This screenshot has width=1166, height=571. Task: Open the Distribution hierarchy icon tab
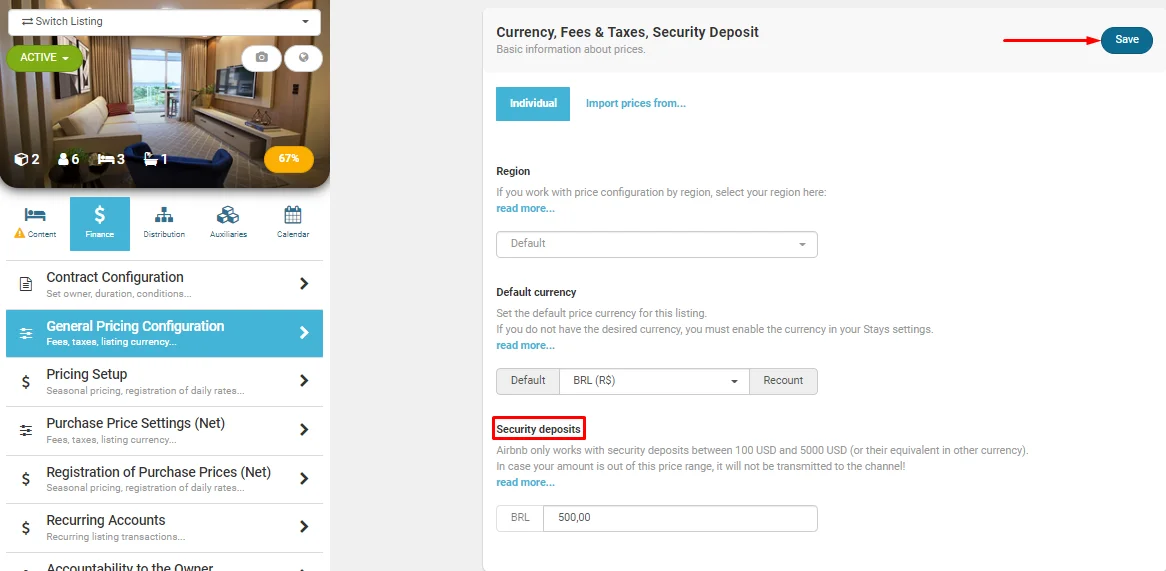164,224
